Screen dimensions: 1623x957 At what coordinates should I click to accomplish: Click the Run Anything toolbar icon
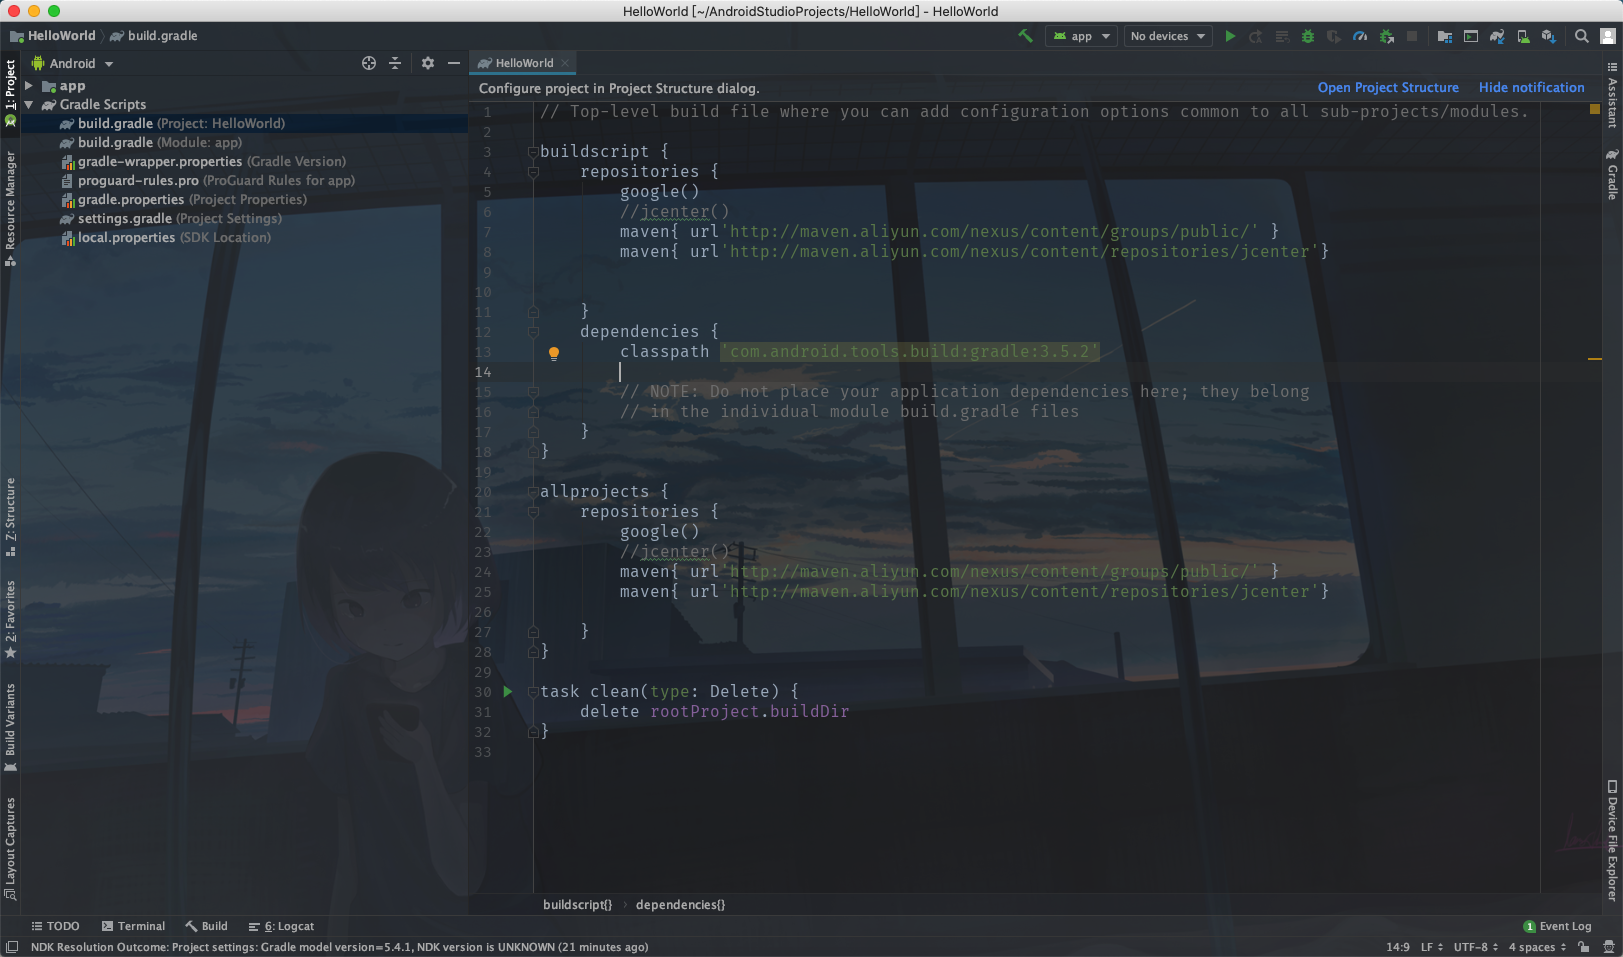click(x=1470, y=36)
